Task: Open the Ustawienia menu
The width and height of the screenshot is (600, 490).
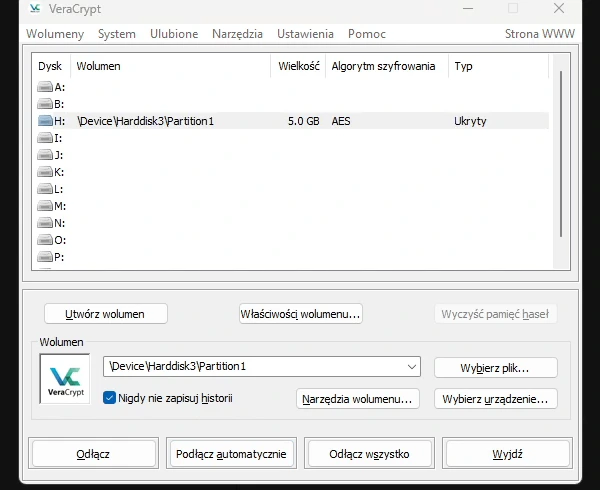Action: coord(305,34)
